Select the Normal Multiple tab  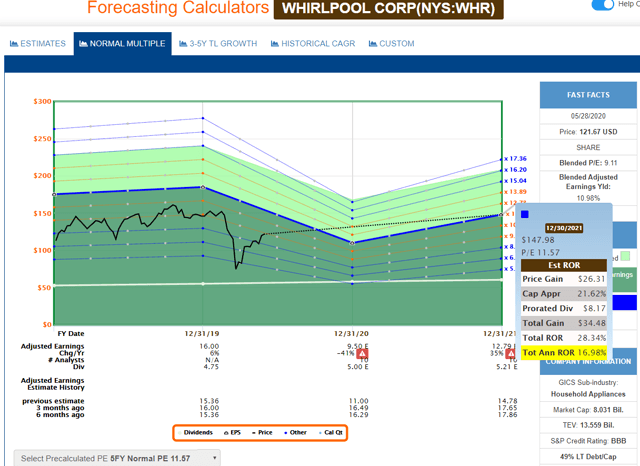122,44
